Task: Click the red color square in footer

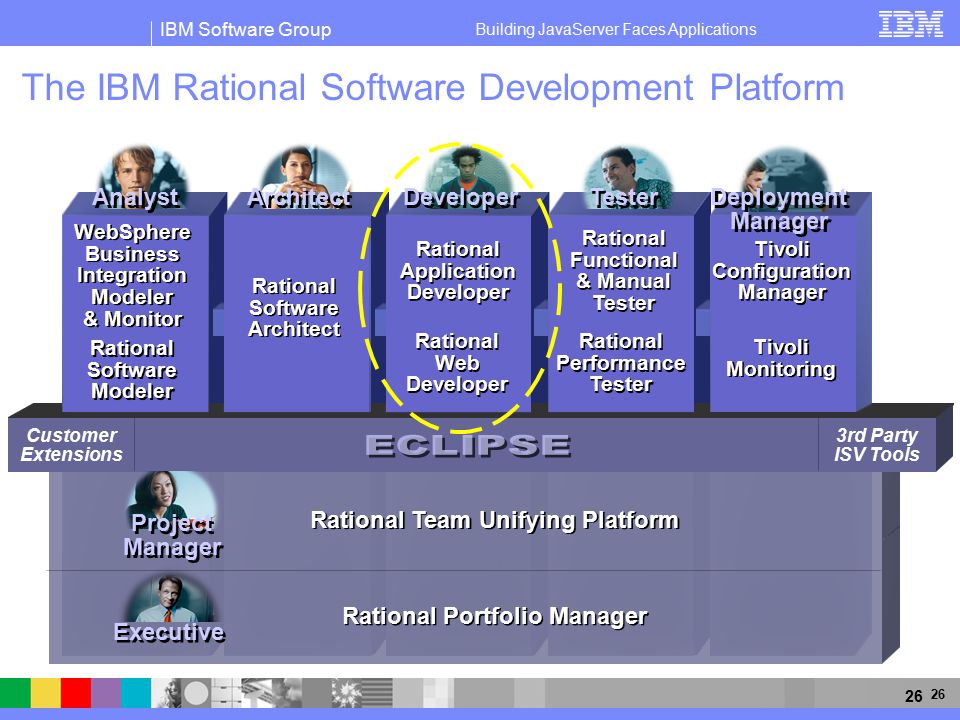Action: click(x=76, y=692)
